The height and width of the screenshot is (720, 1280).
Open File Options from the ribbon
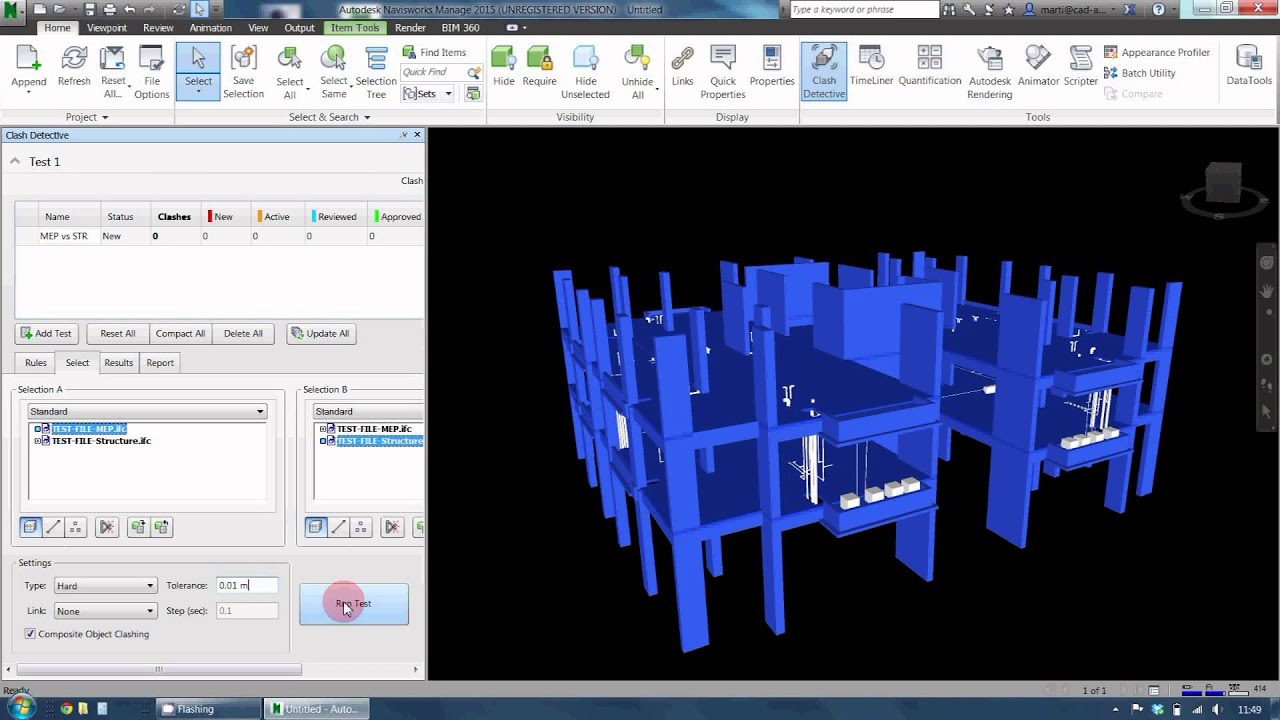click(x=152, y=72)
